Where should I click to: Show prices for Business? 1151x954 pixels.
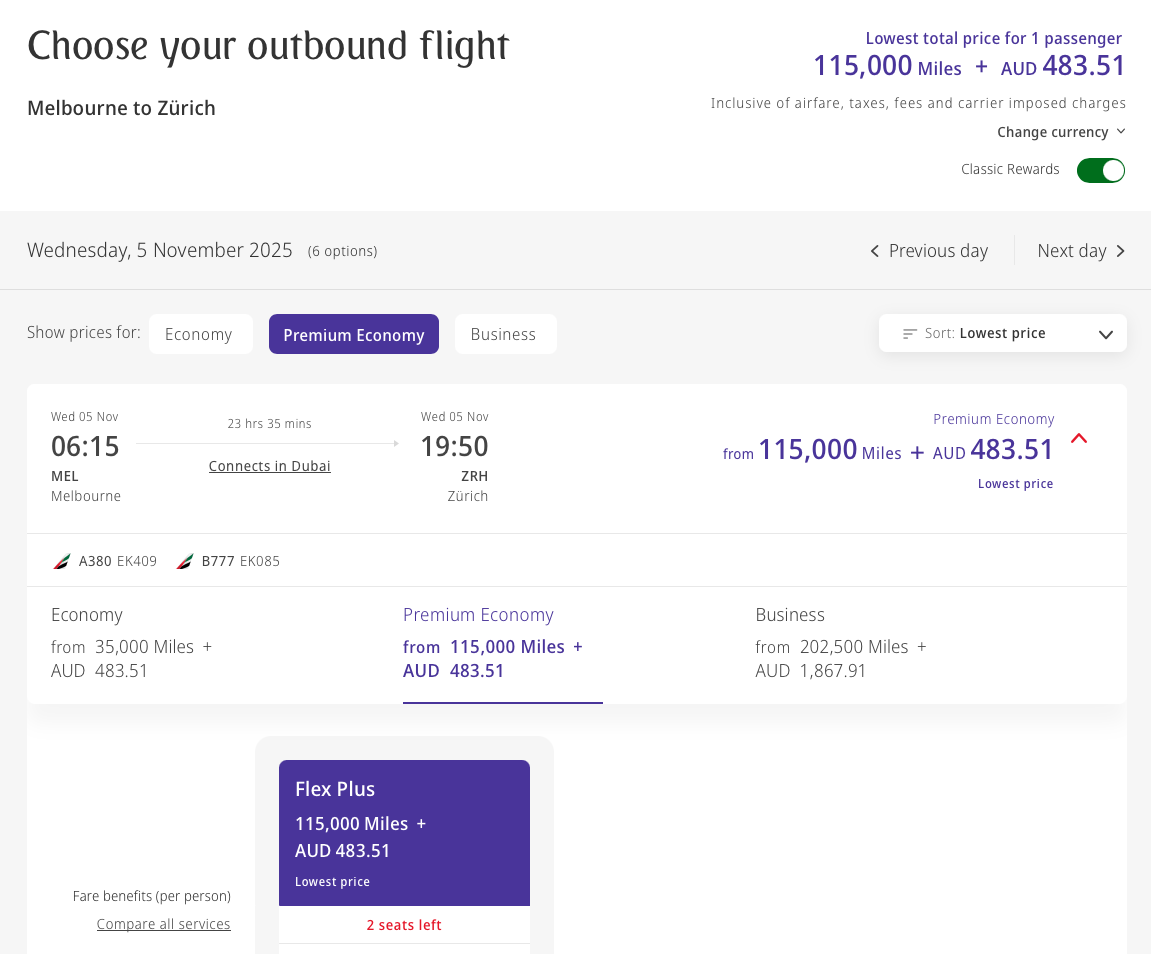pos(506,334)
